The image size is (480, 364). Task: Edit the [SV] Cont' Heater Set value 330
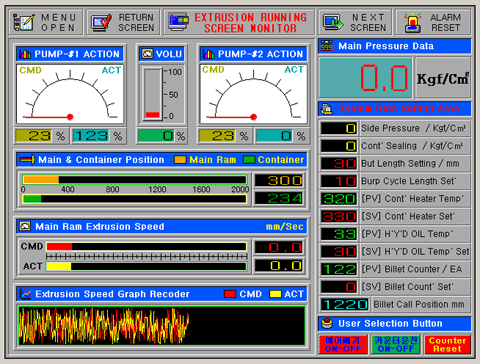pos(339,216)
